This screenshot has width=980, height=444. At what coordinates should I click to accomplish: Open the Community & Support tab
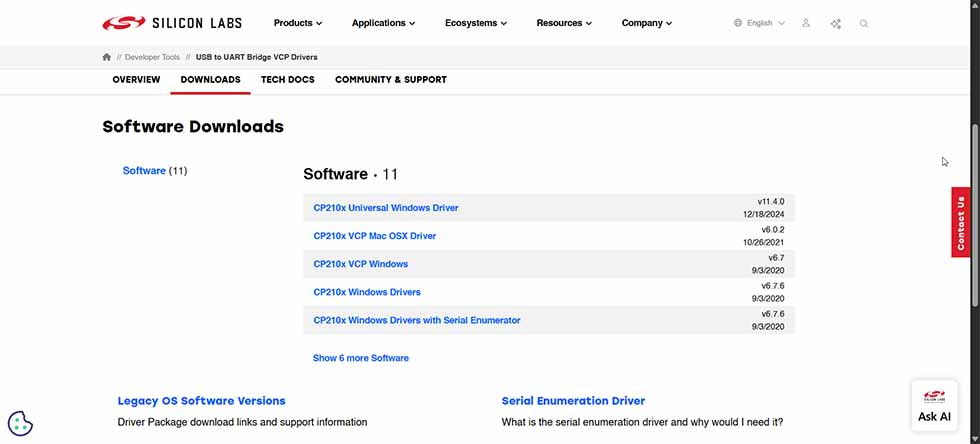(x=391, y=80)
